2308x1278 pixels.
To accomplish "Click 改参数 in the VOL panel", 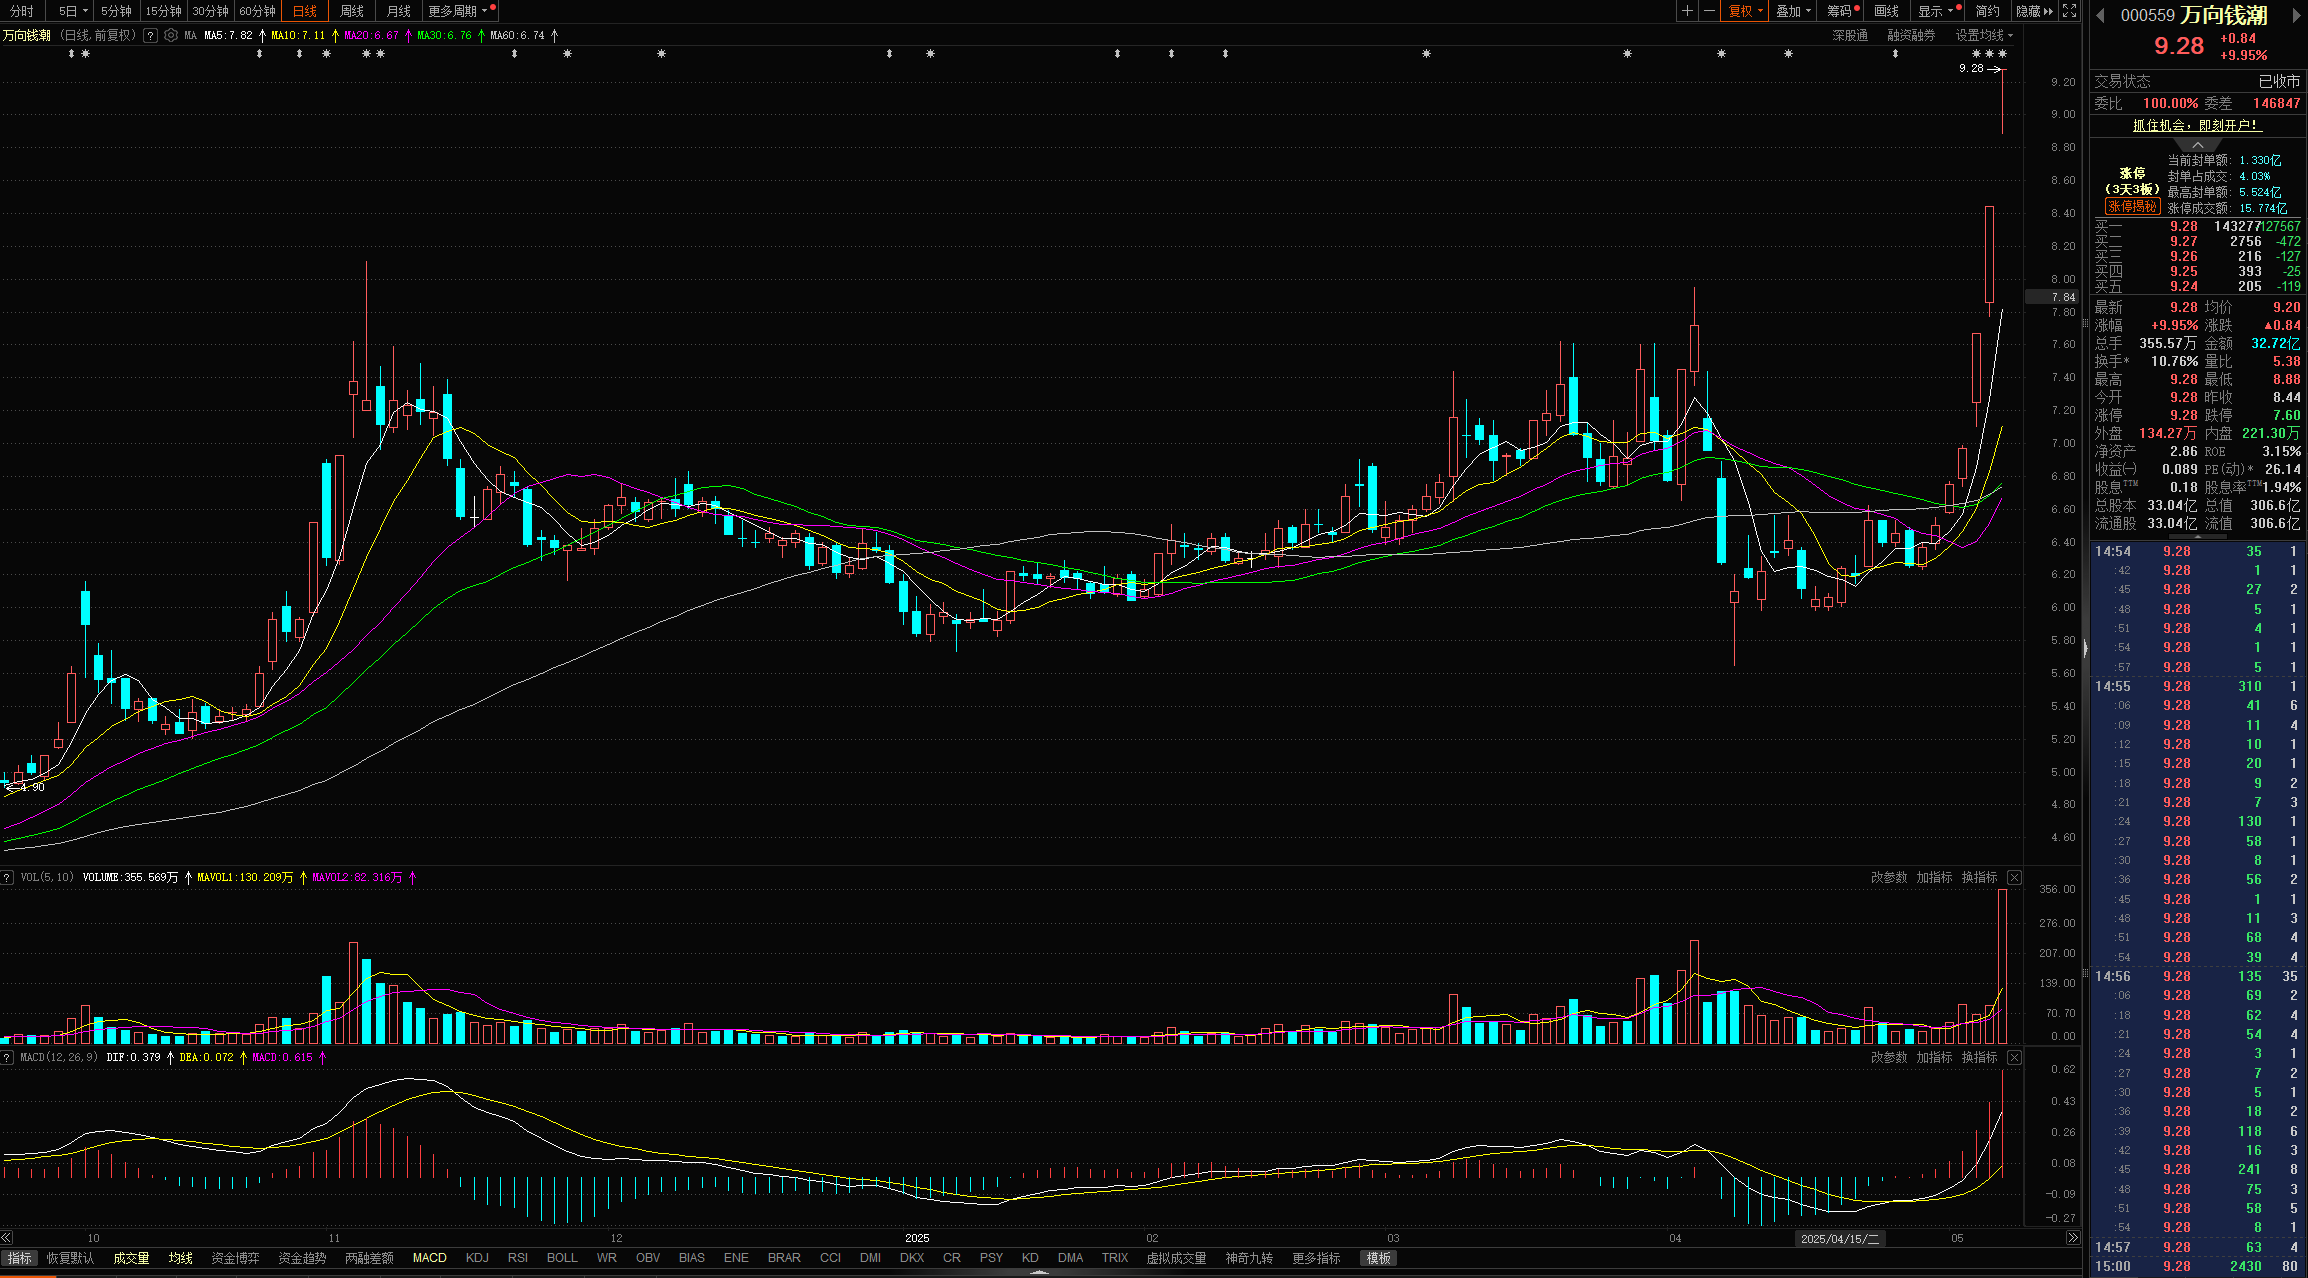I will (x=1889, y=877).
